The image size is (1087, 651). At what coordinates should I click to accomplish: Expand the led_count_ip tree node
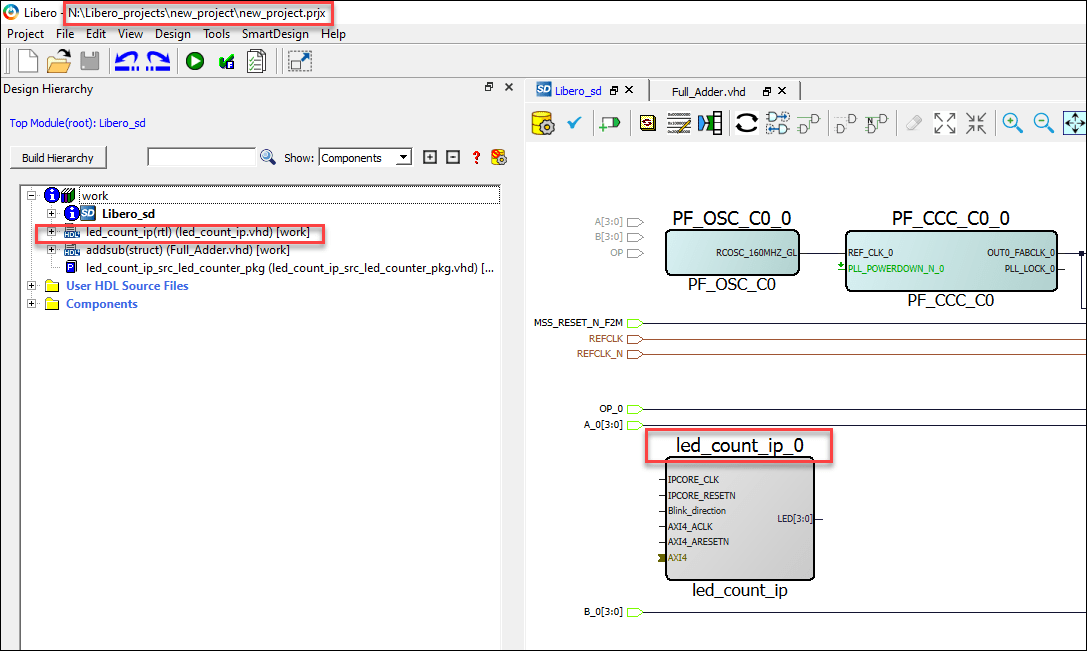tap(50, 232)
